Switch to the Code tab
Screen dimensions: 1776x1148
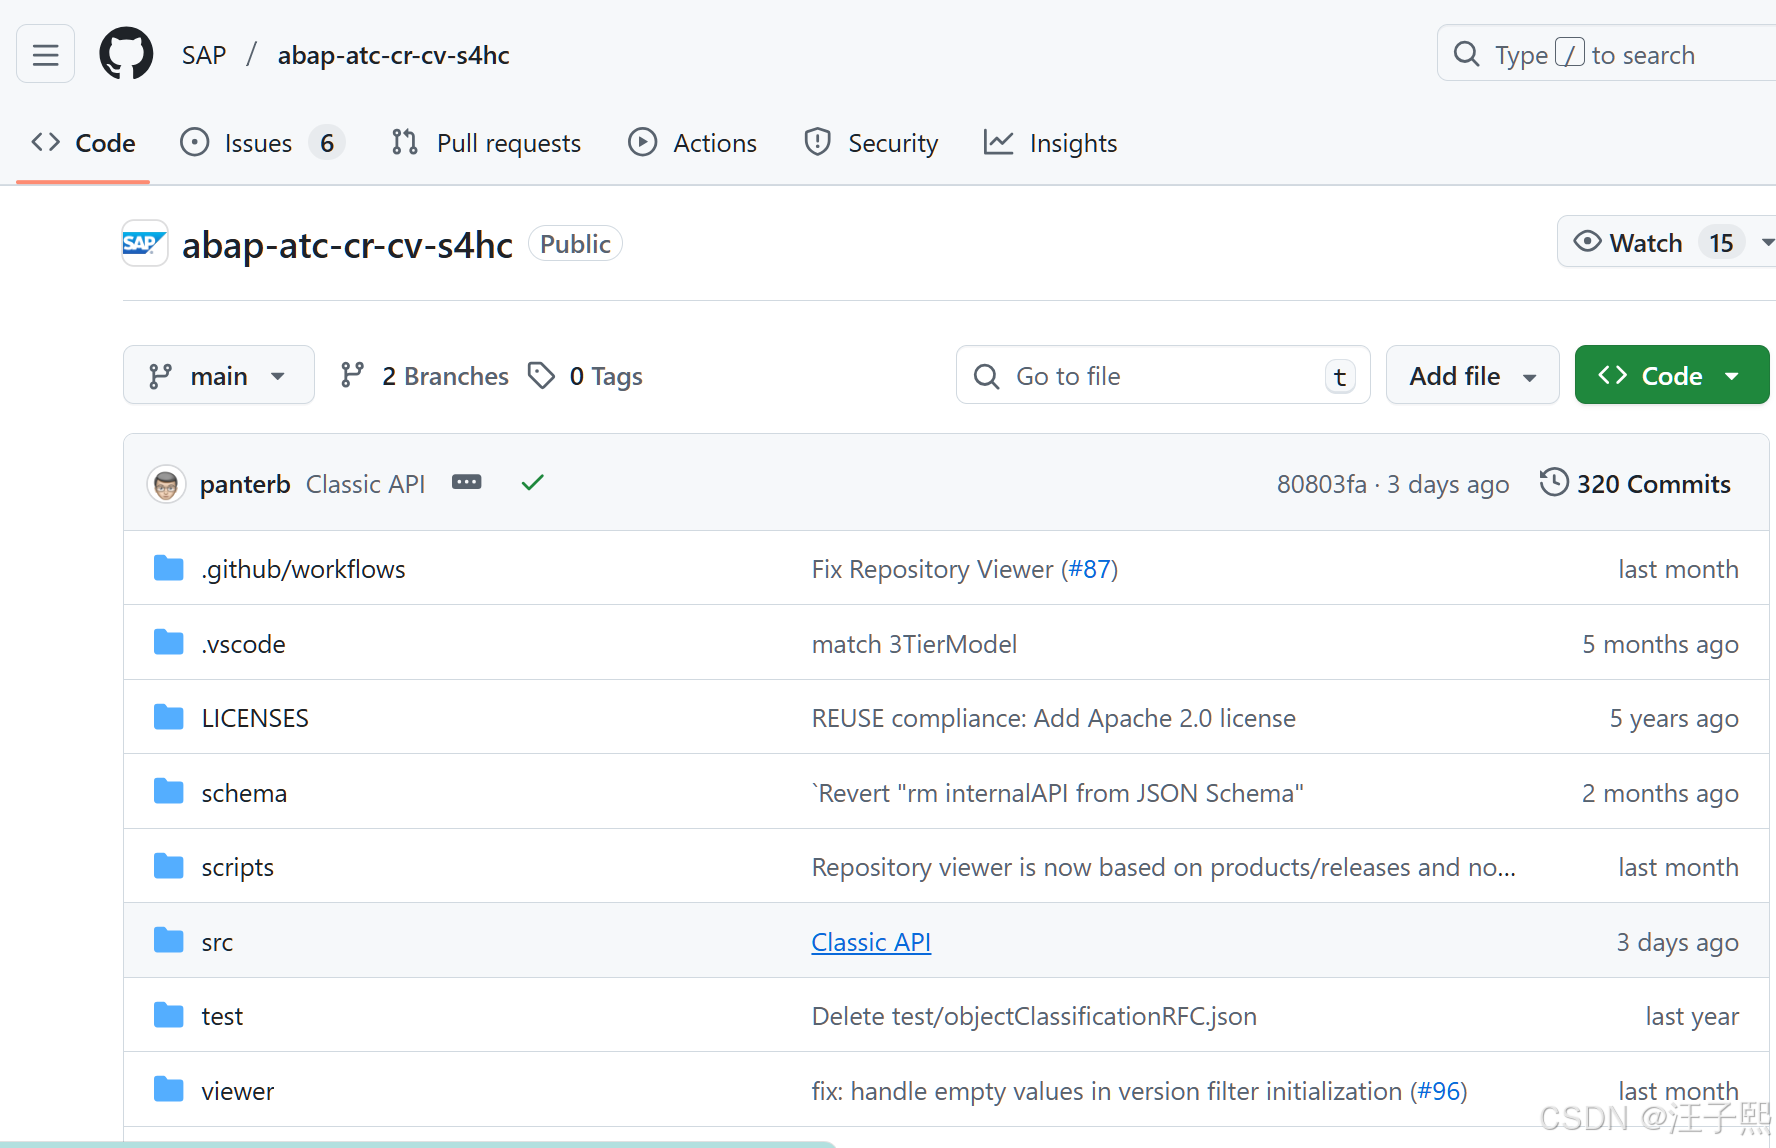(84, 143)
